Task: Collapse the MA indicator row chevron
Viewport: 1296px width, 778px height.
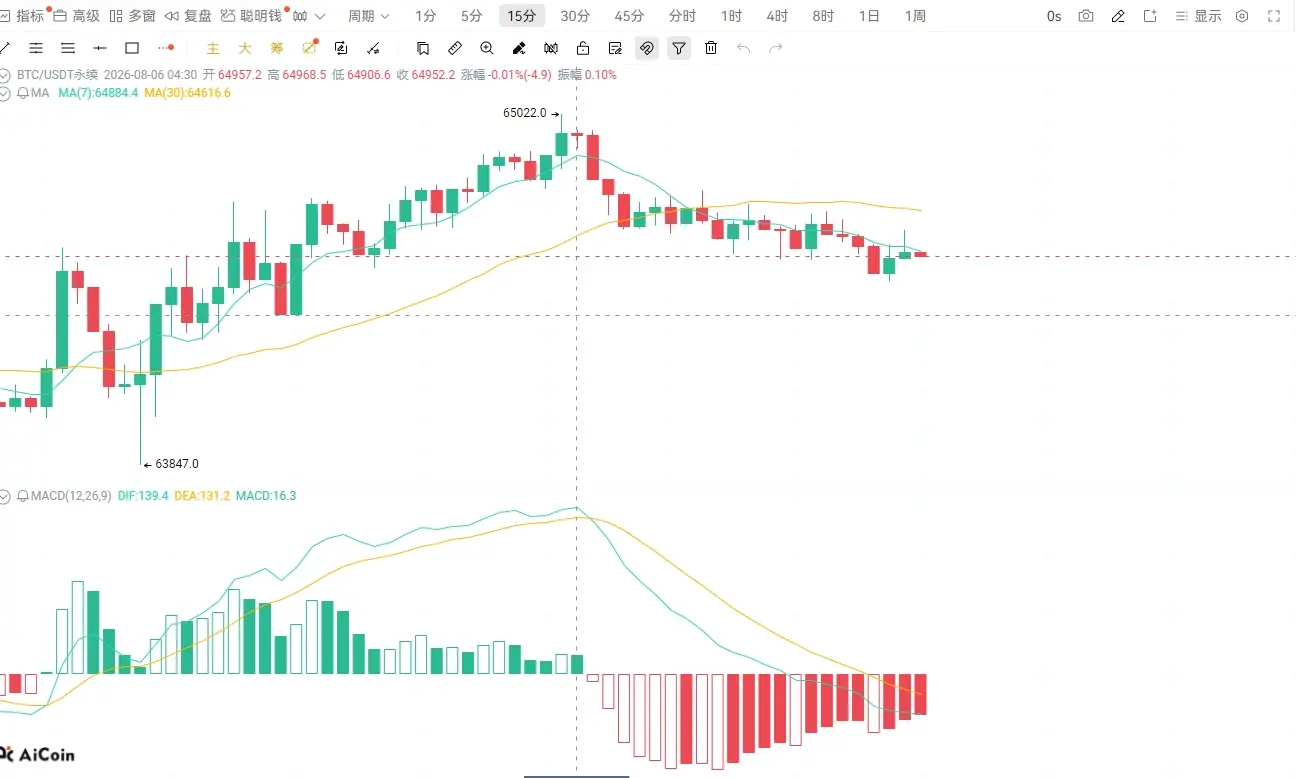Action: click(6, 93)
